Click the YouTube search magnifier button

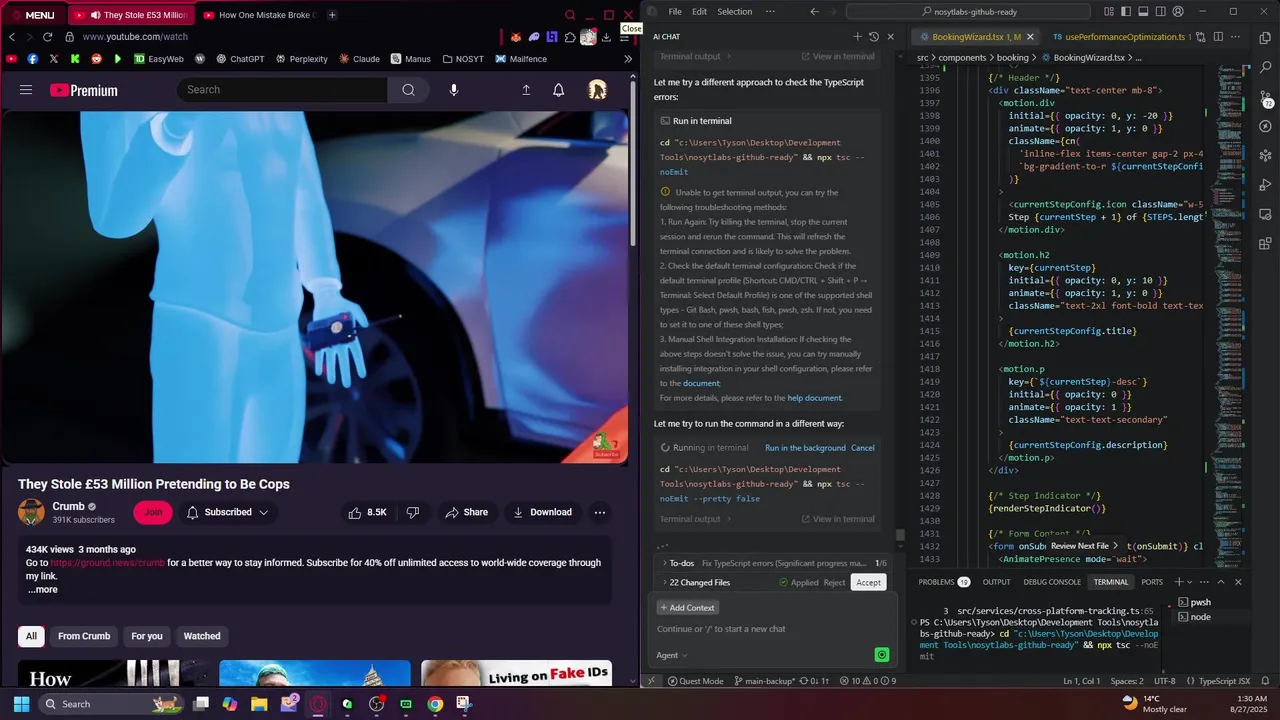[408, 90]
